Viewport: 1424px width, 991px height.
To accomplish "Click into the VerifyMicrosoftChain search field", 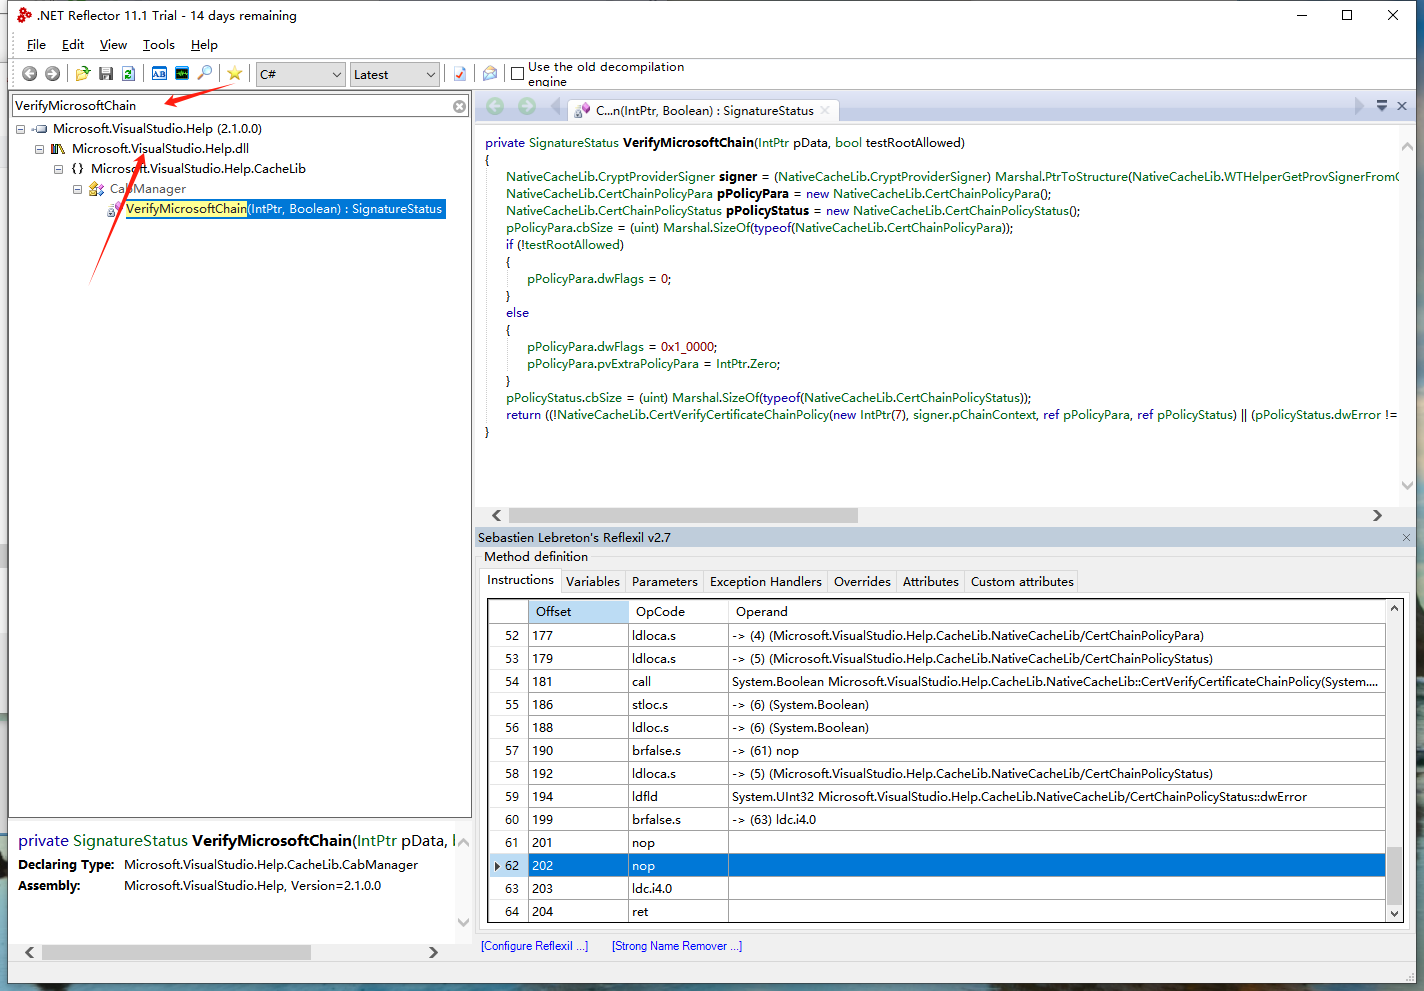I will click(230, 106).
